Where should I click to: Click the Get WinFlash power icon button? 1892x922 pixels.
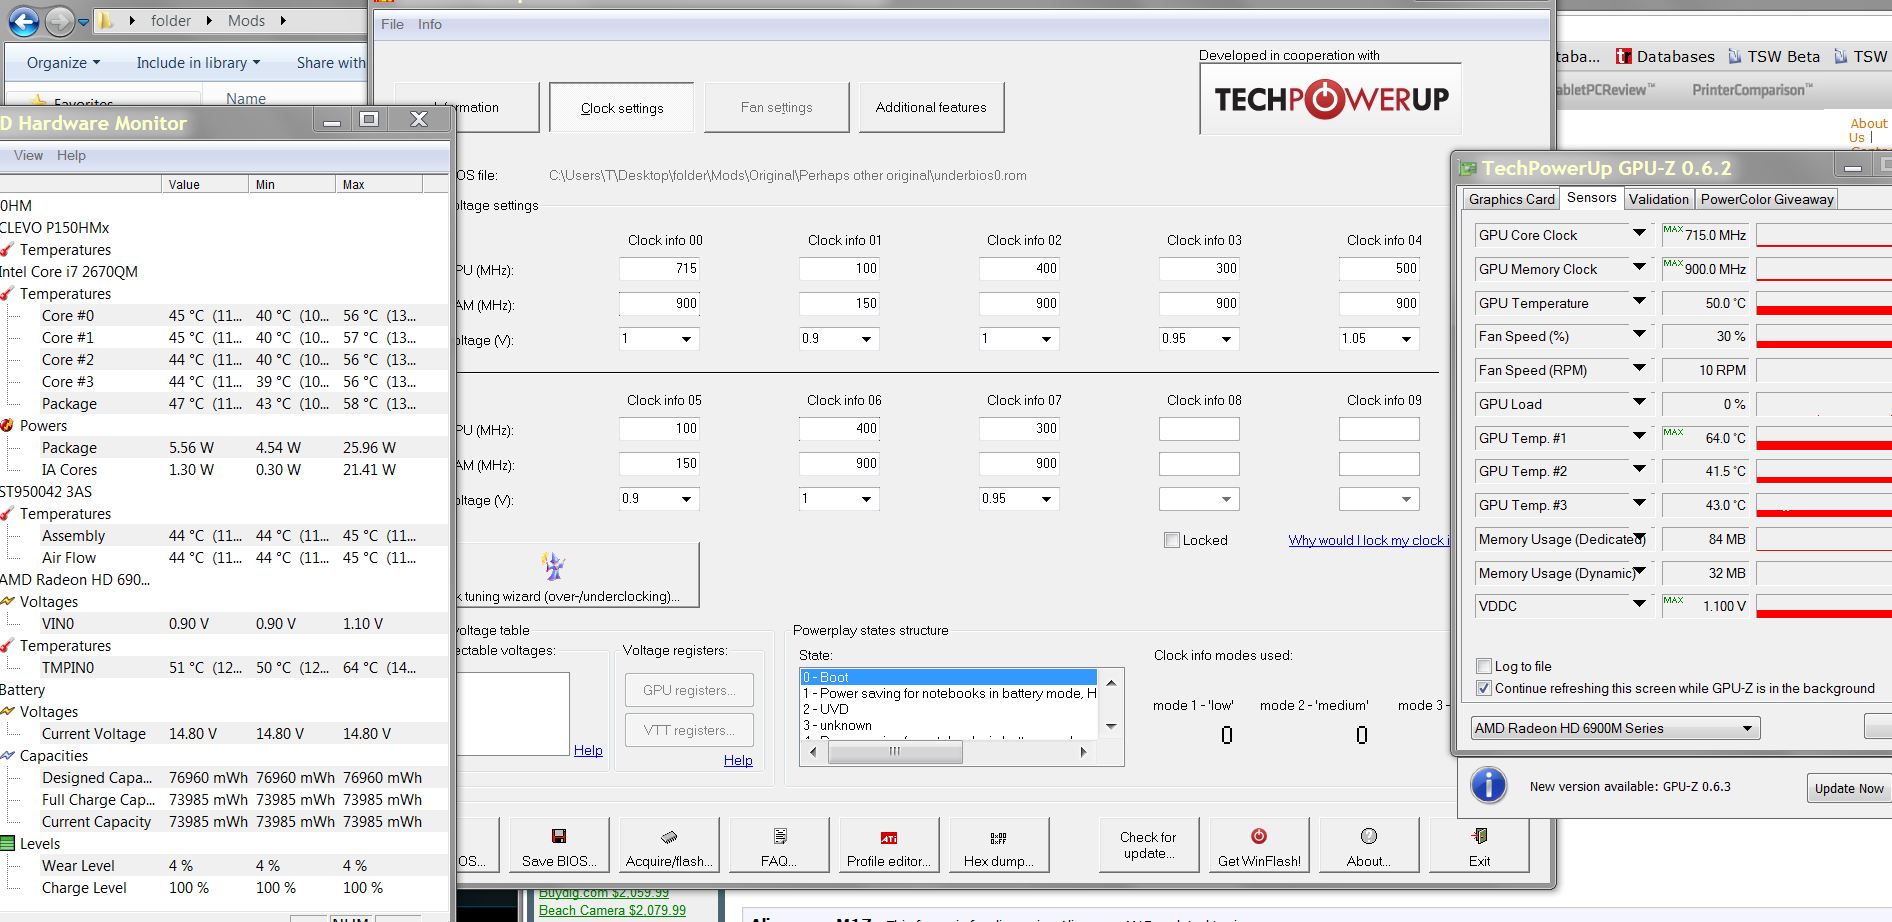pos(1259,845)
